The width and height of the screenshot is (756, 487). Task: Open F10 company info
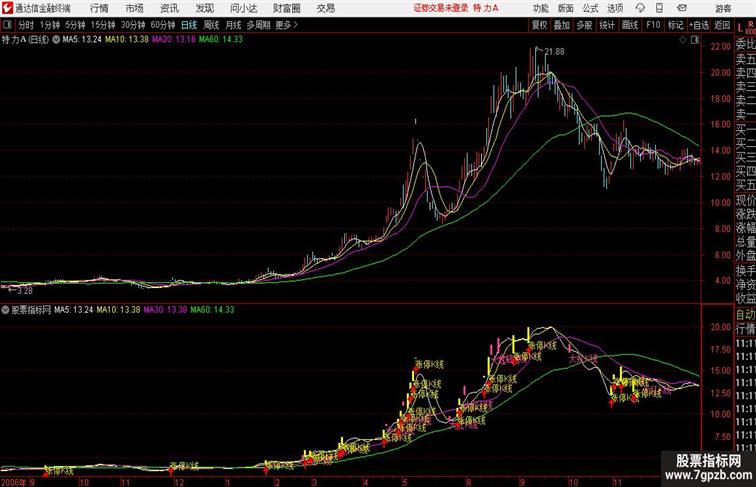tap(653, 25)
